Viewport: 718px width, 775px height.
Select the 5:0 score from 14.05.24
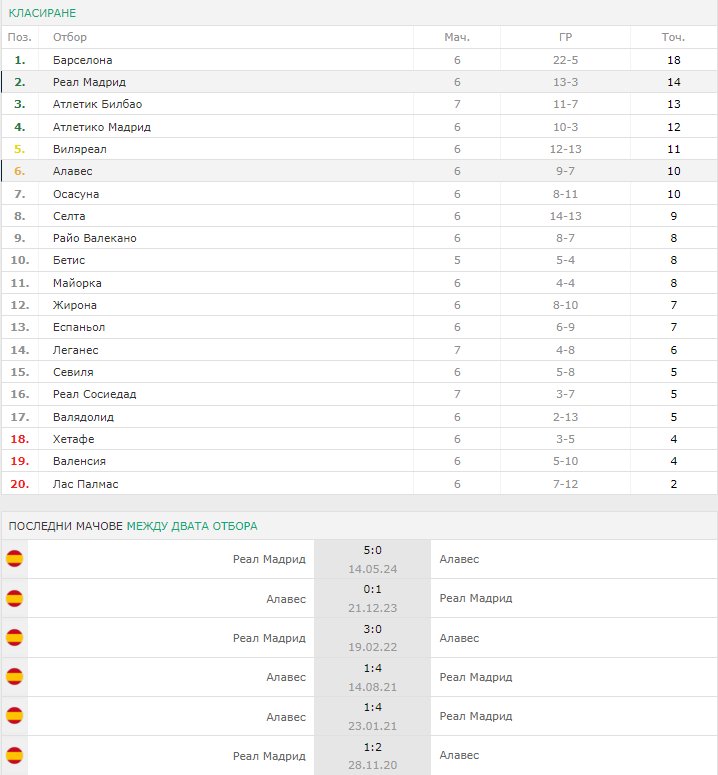click(373, 550)
